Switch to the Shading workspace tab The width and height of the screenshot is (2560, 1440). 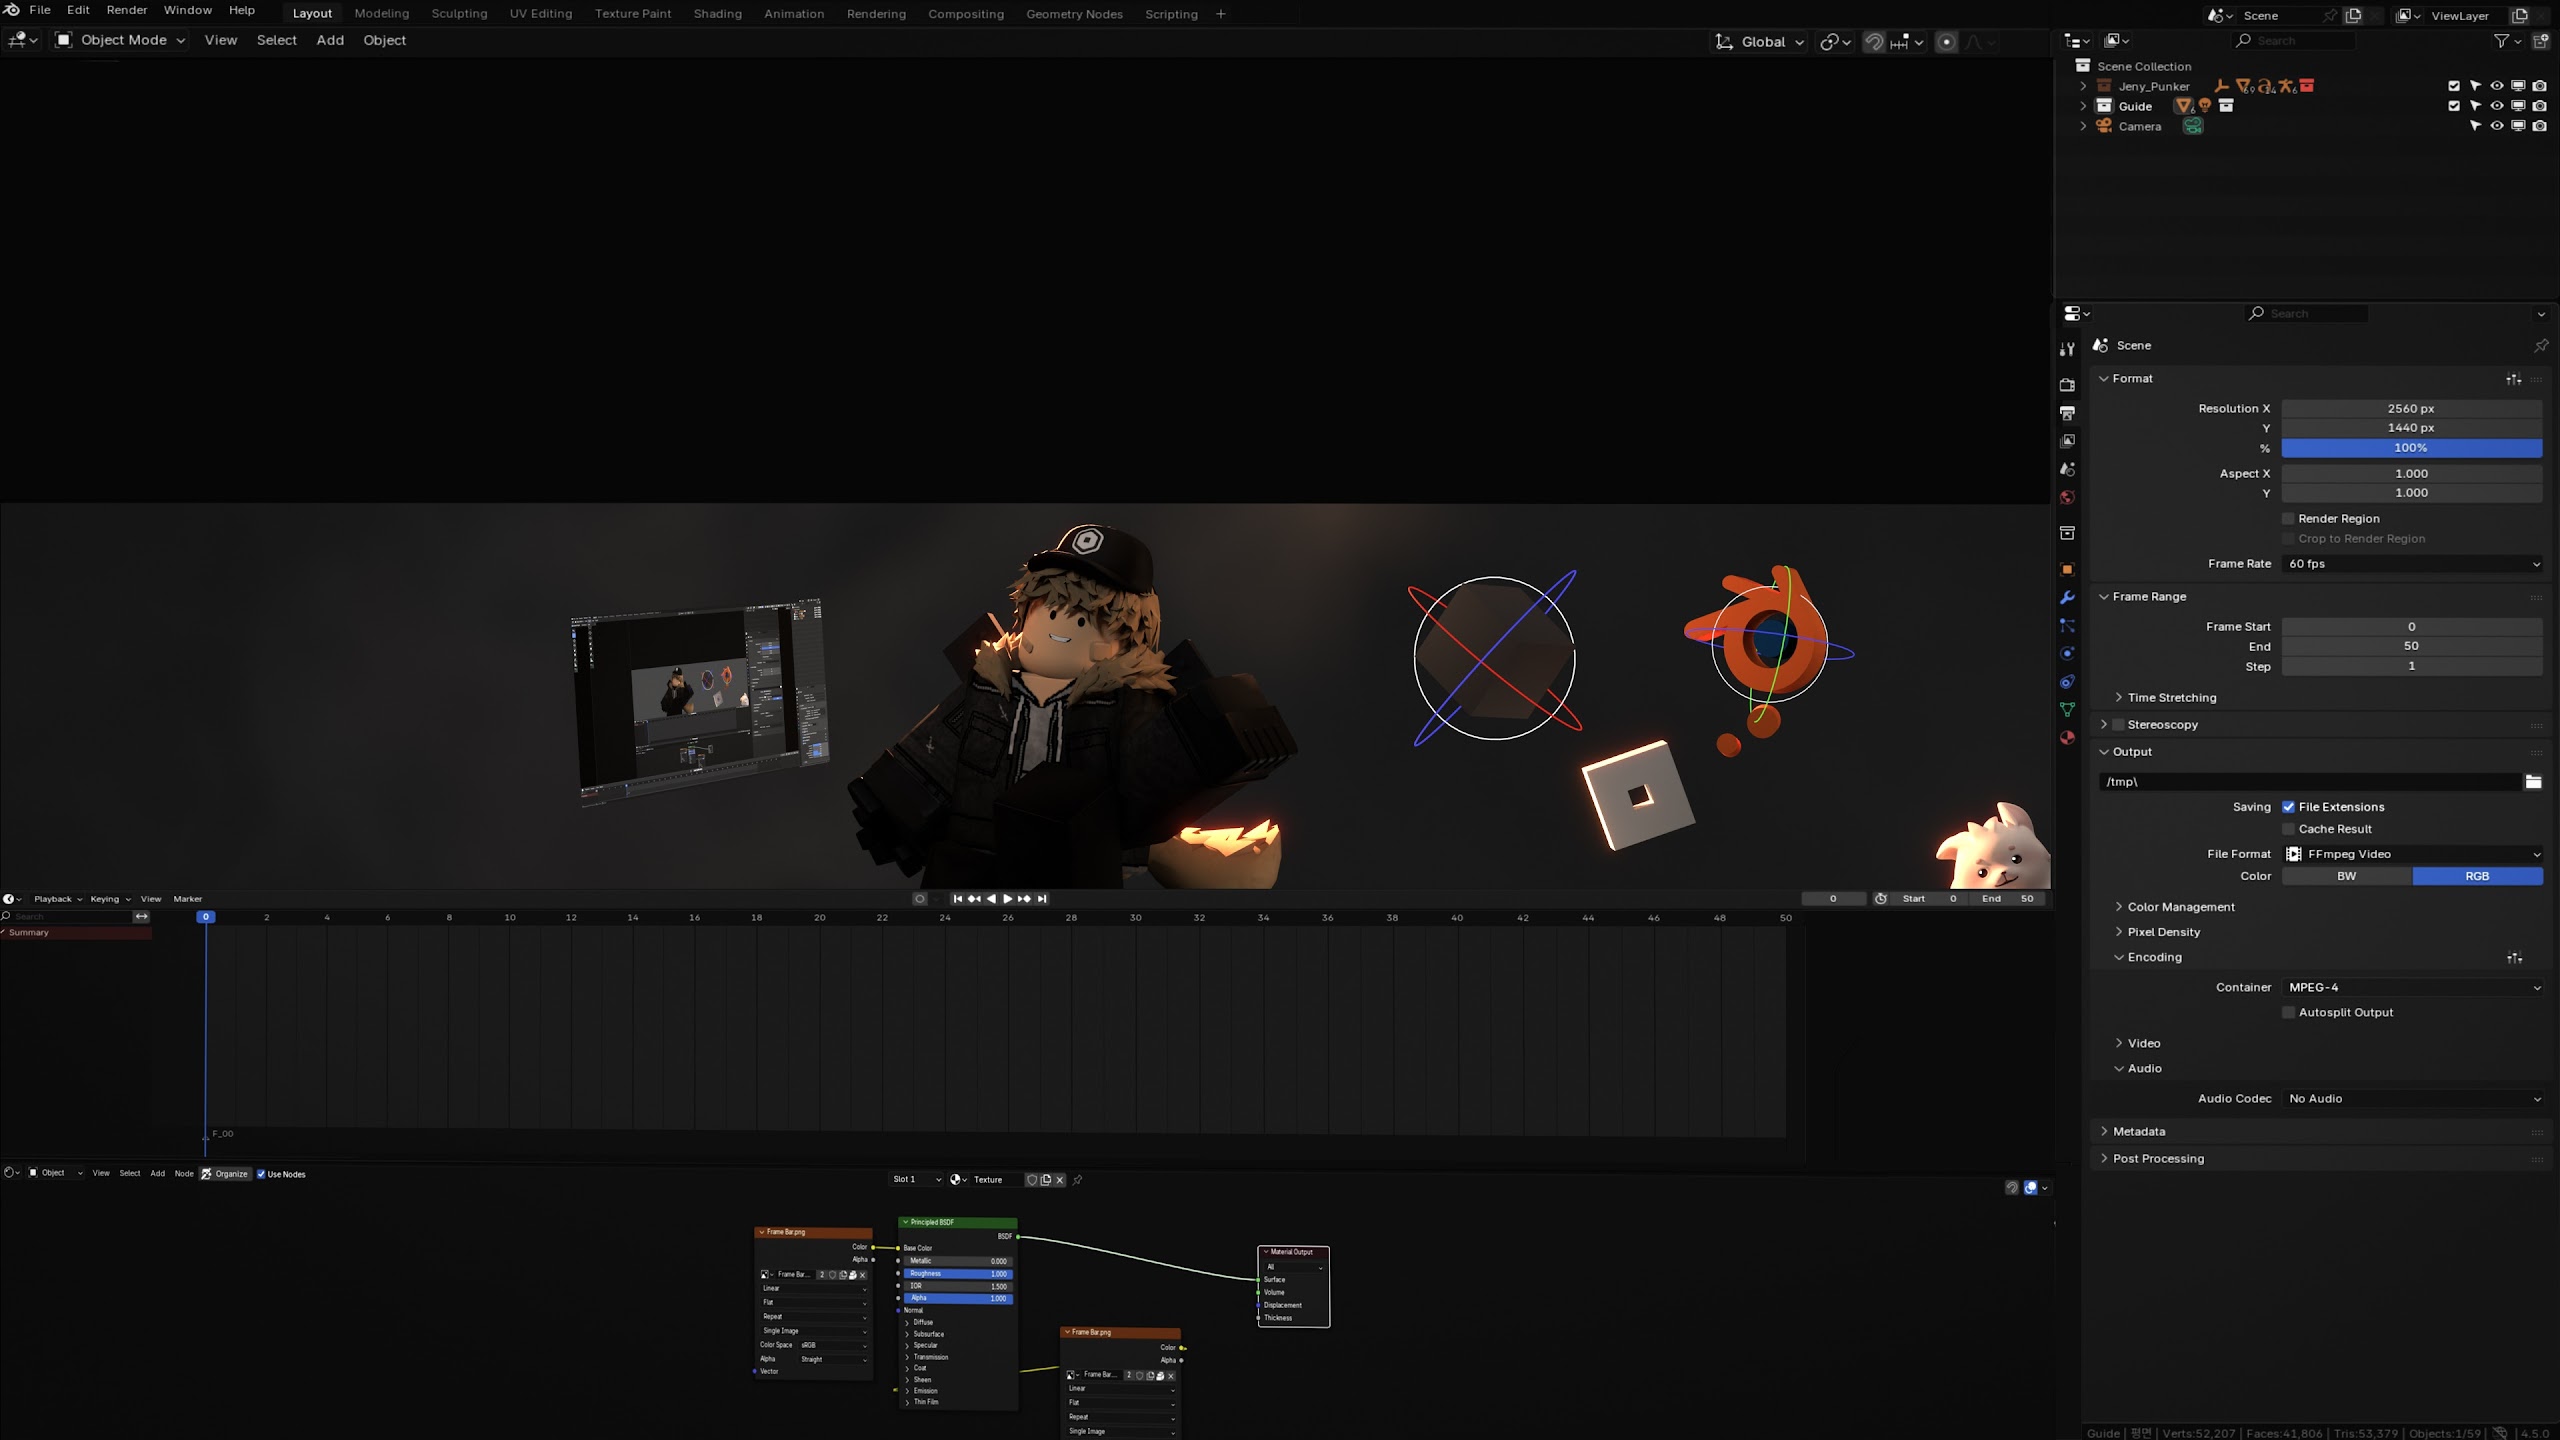pos(717,14)
